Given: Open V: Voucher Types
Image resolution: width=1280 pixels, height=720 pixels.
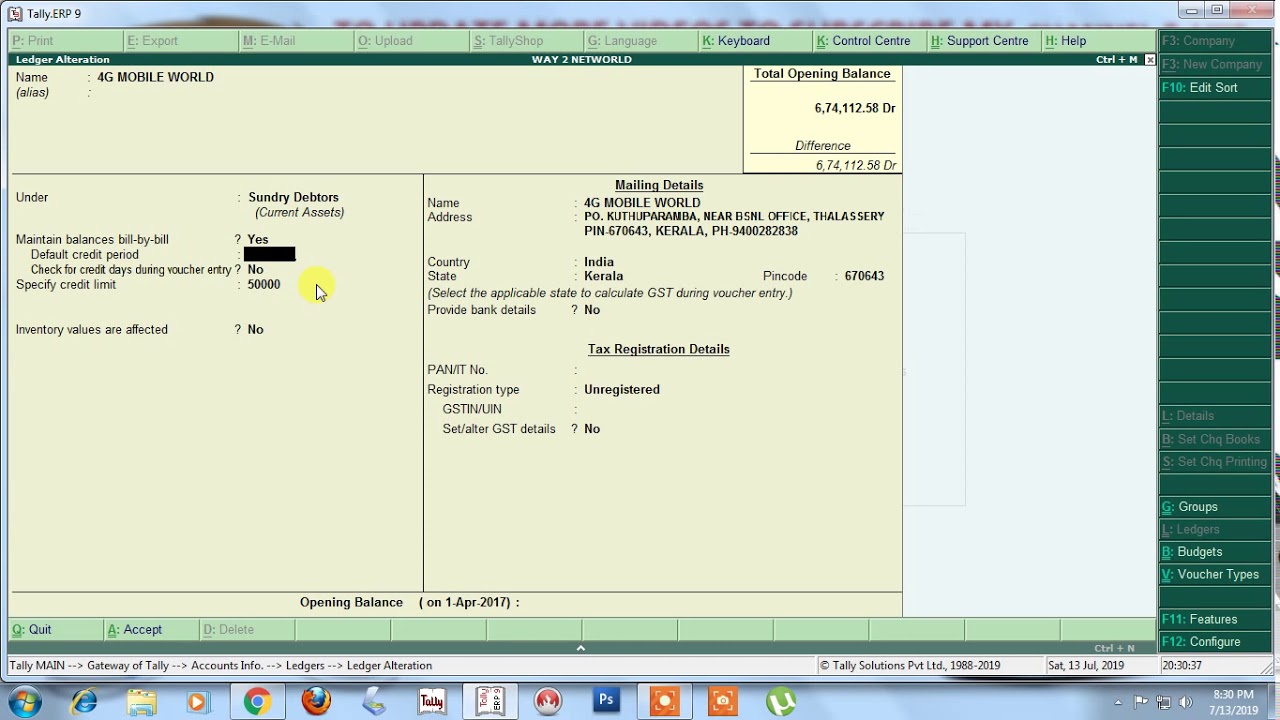Looking at the screenshot, I should (x=1213, y=574).
